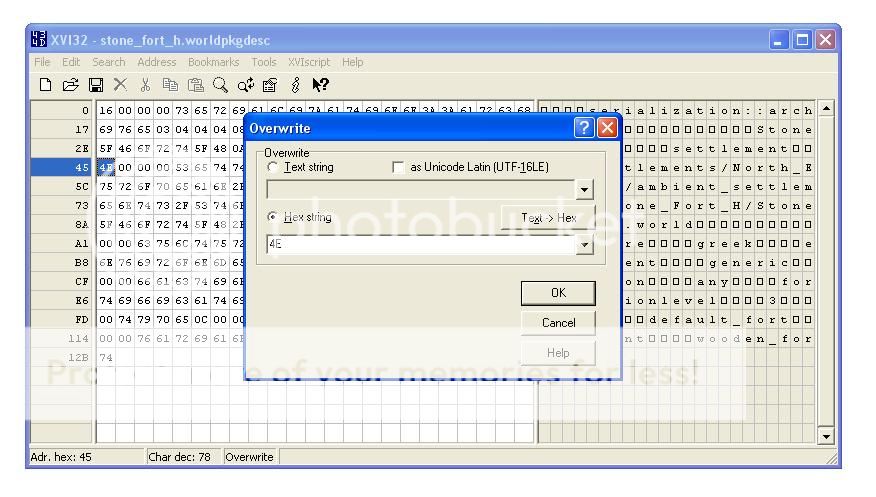Click the New file icon

48,85
